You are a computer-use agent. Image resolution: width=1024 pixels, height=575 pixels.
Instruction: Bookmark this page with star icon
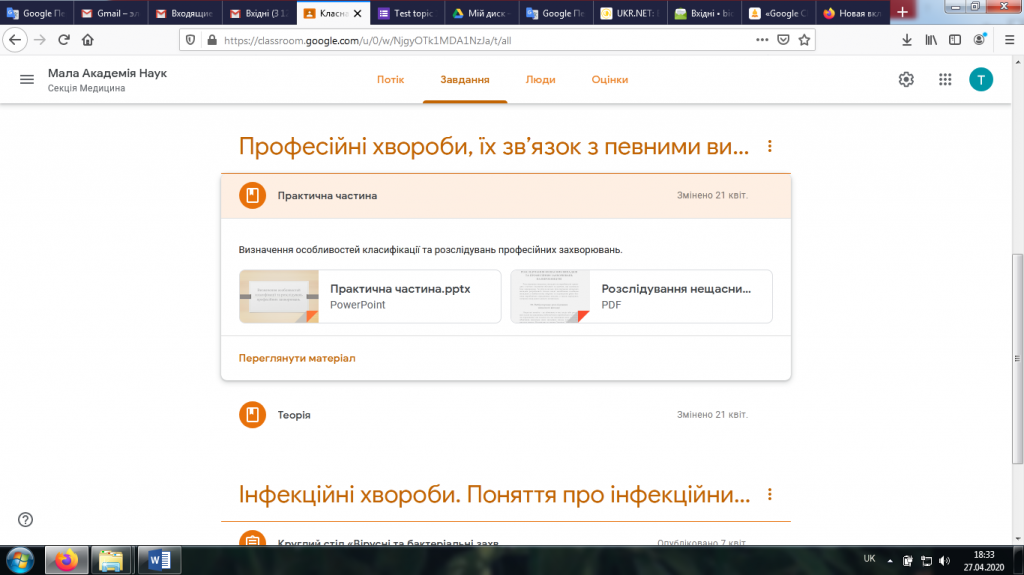coord(804,40)
